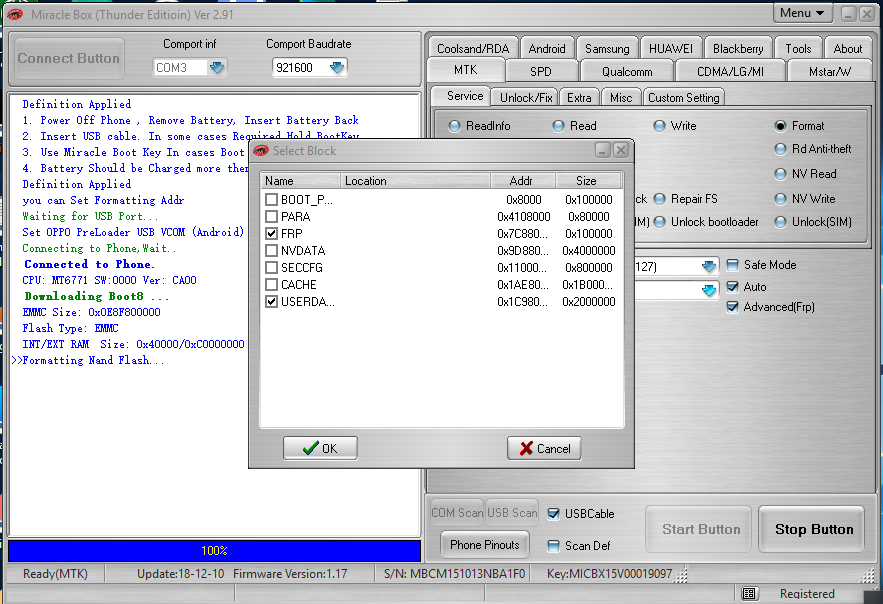Switch to the Coolsand/RDA tab
Image resolution: width=883 pixels, height=604 pixels.
(x=472, y=48)
